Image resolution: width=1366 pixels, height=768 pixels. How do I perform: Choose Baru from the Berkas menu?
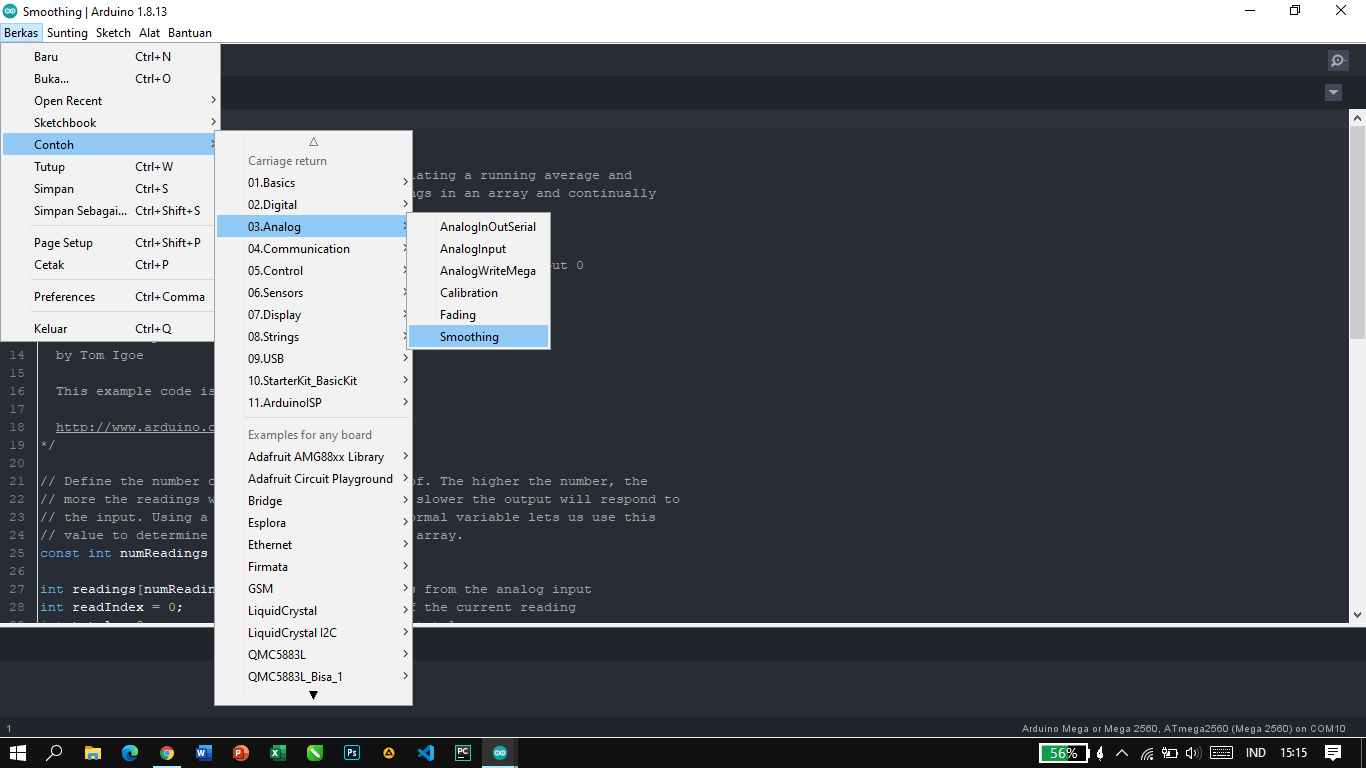click(110, 57)
